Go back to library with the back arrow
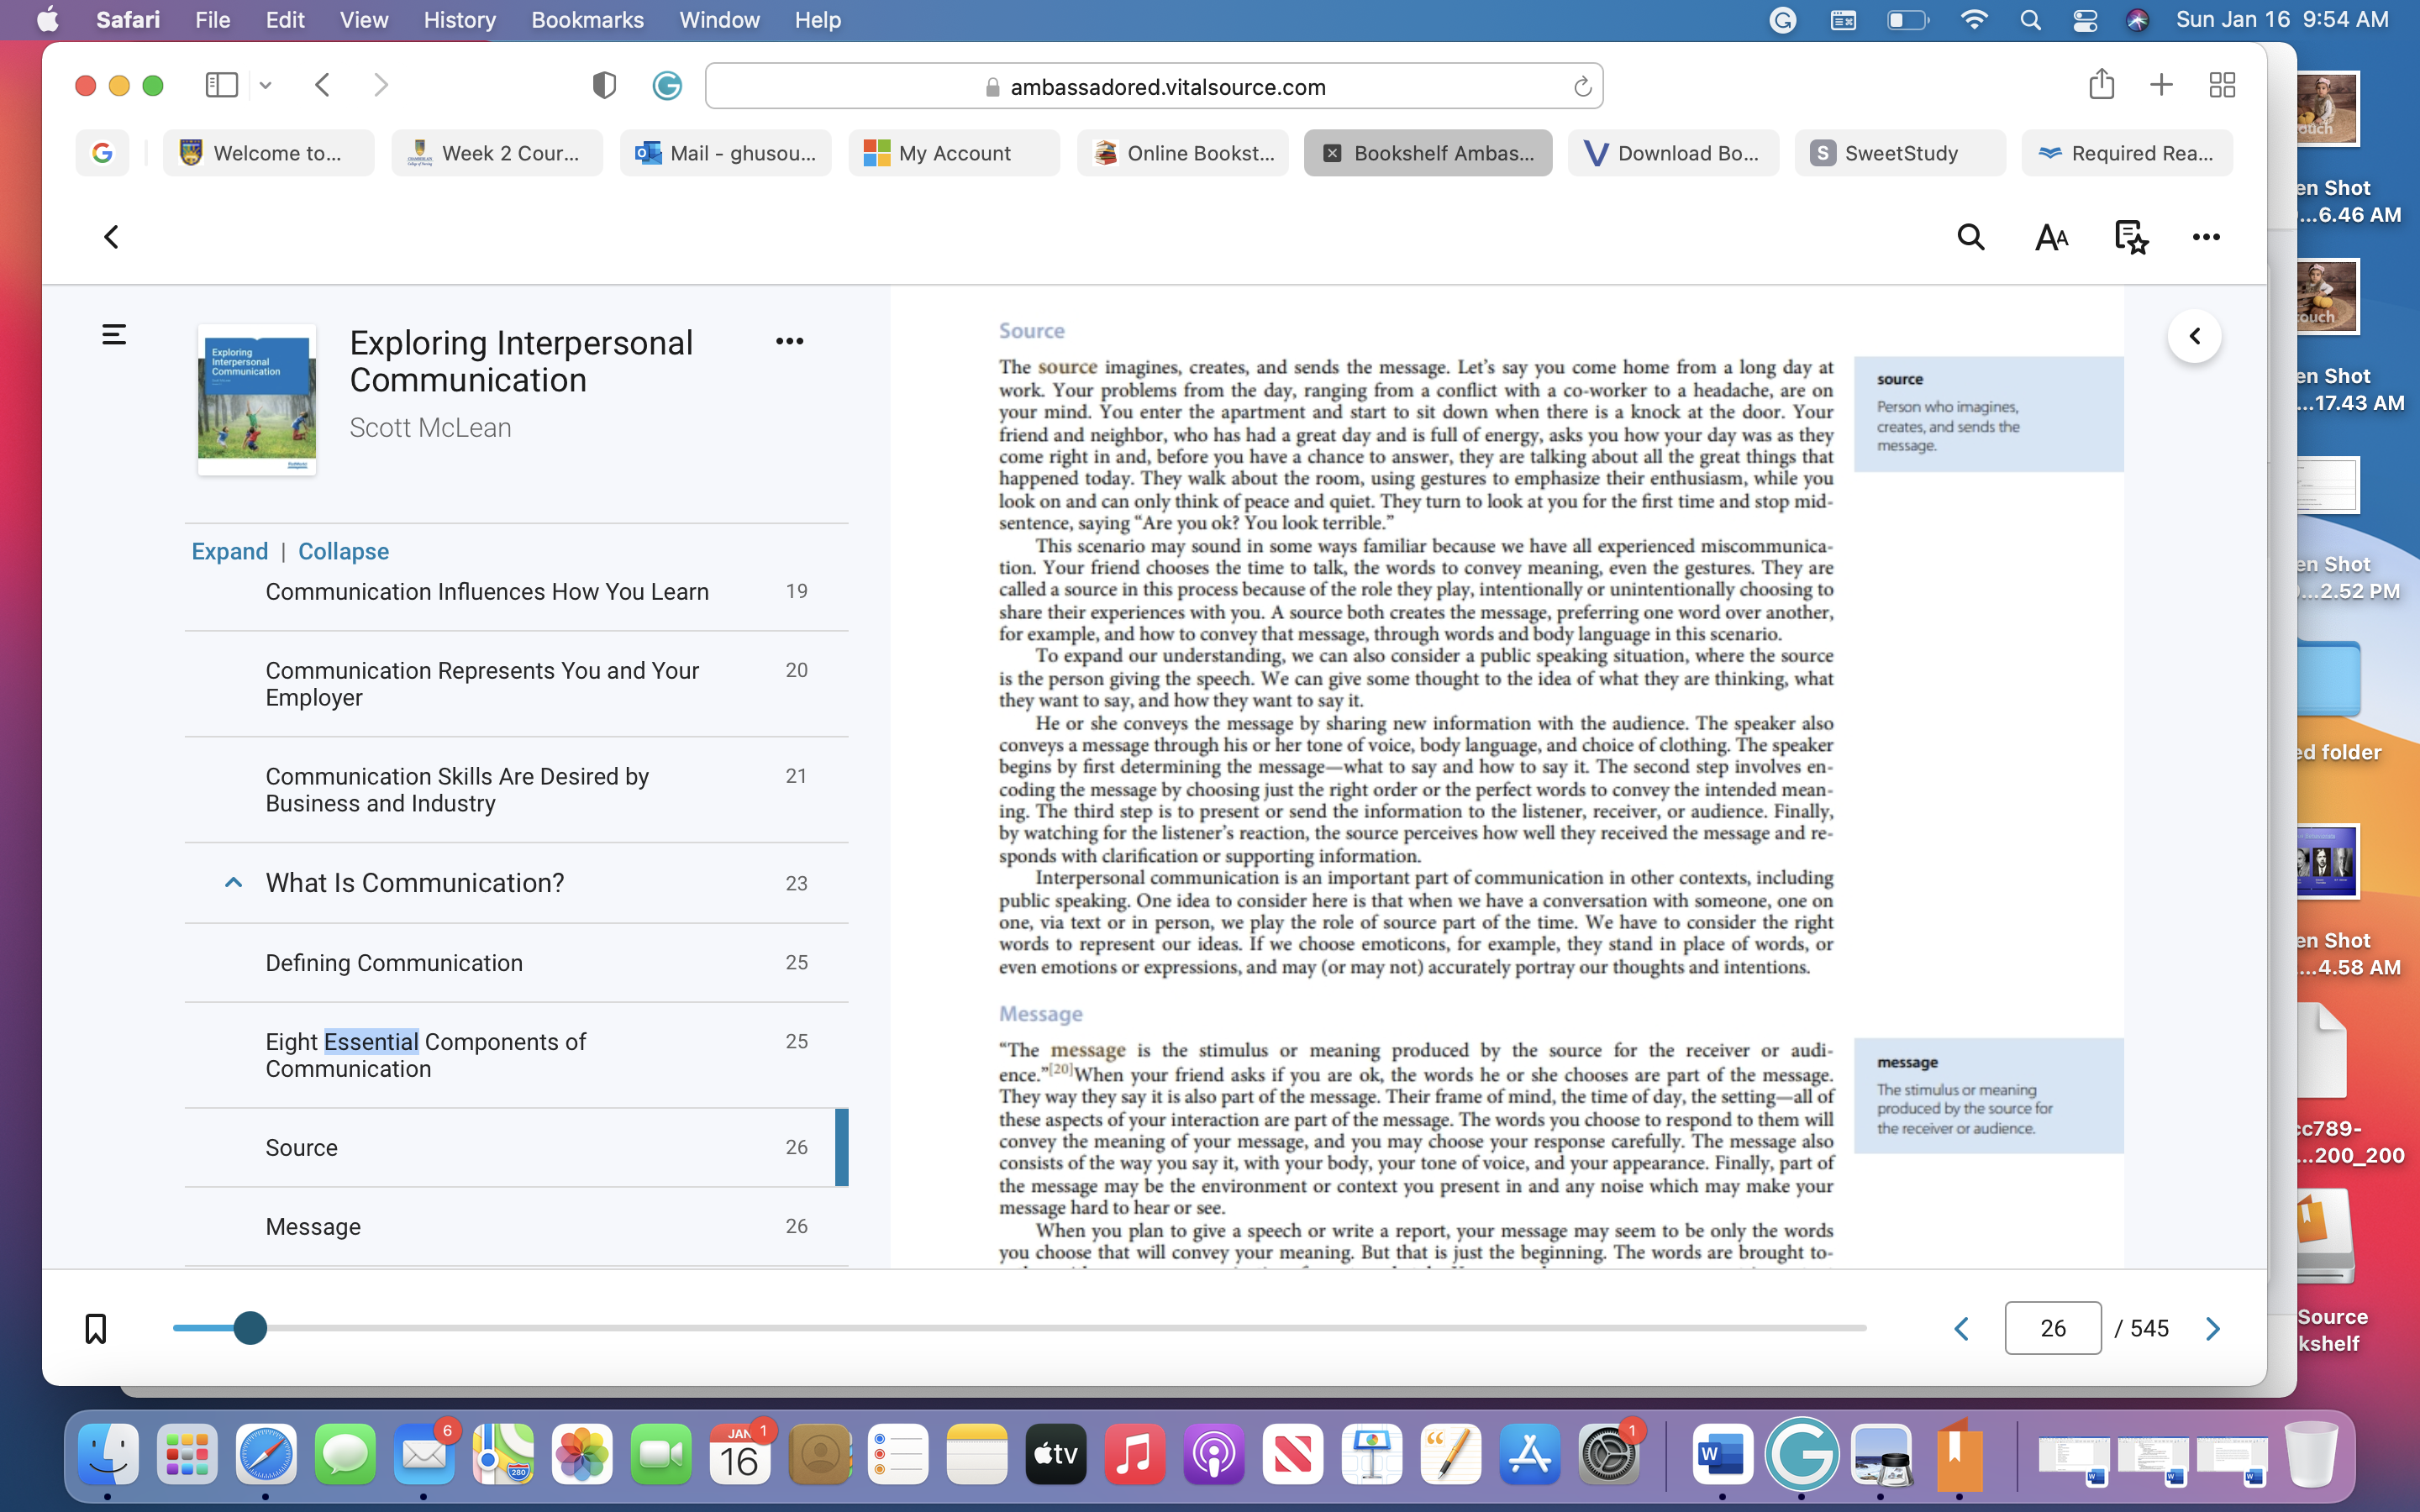 point(112,237)
